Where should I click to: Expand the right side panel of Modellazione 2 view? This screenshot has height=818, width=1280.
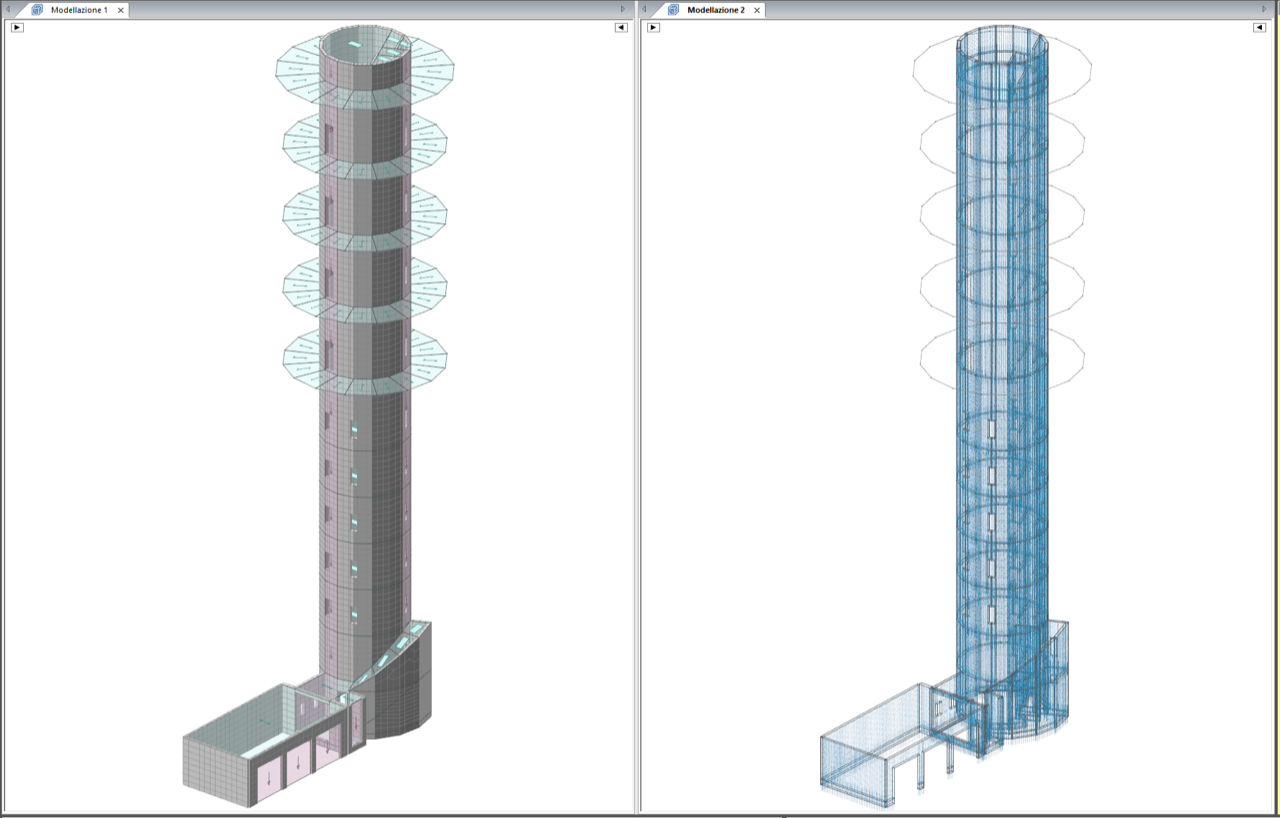pyautogui.click(x=1259, y=27)
